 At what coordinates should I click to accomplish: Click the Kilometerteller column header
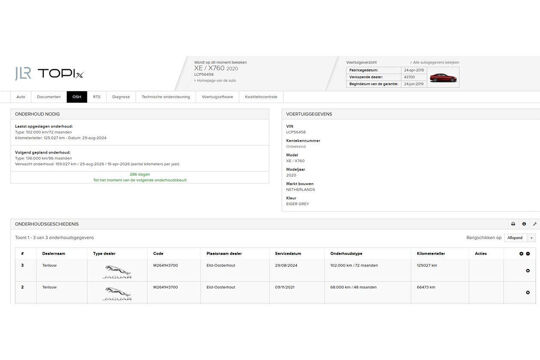pos(431,254)
